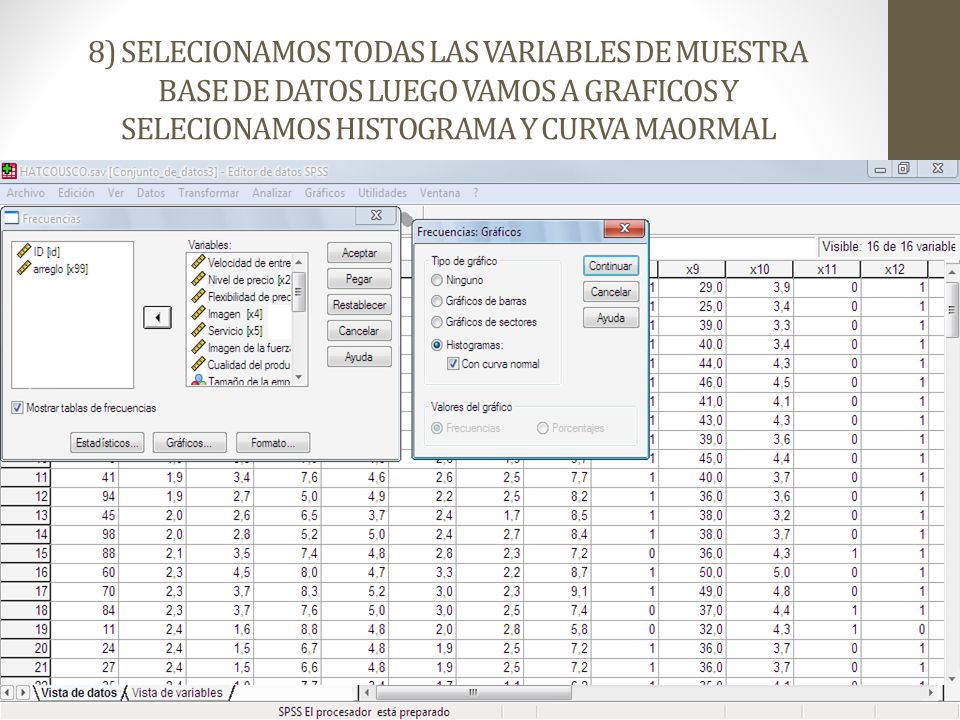
Task: Close the Frecuencias dialog
Action: click(377, 216)
